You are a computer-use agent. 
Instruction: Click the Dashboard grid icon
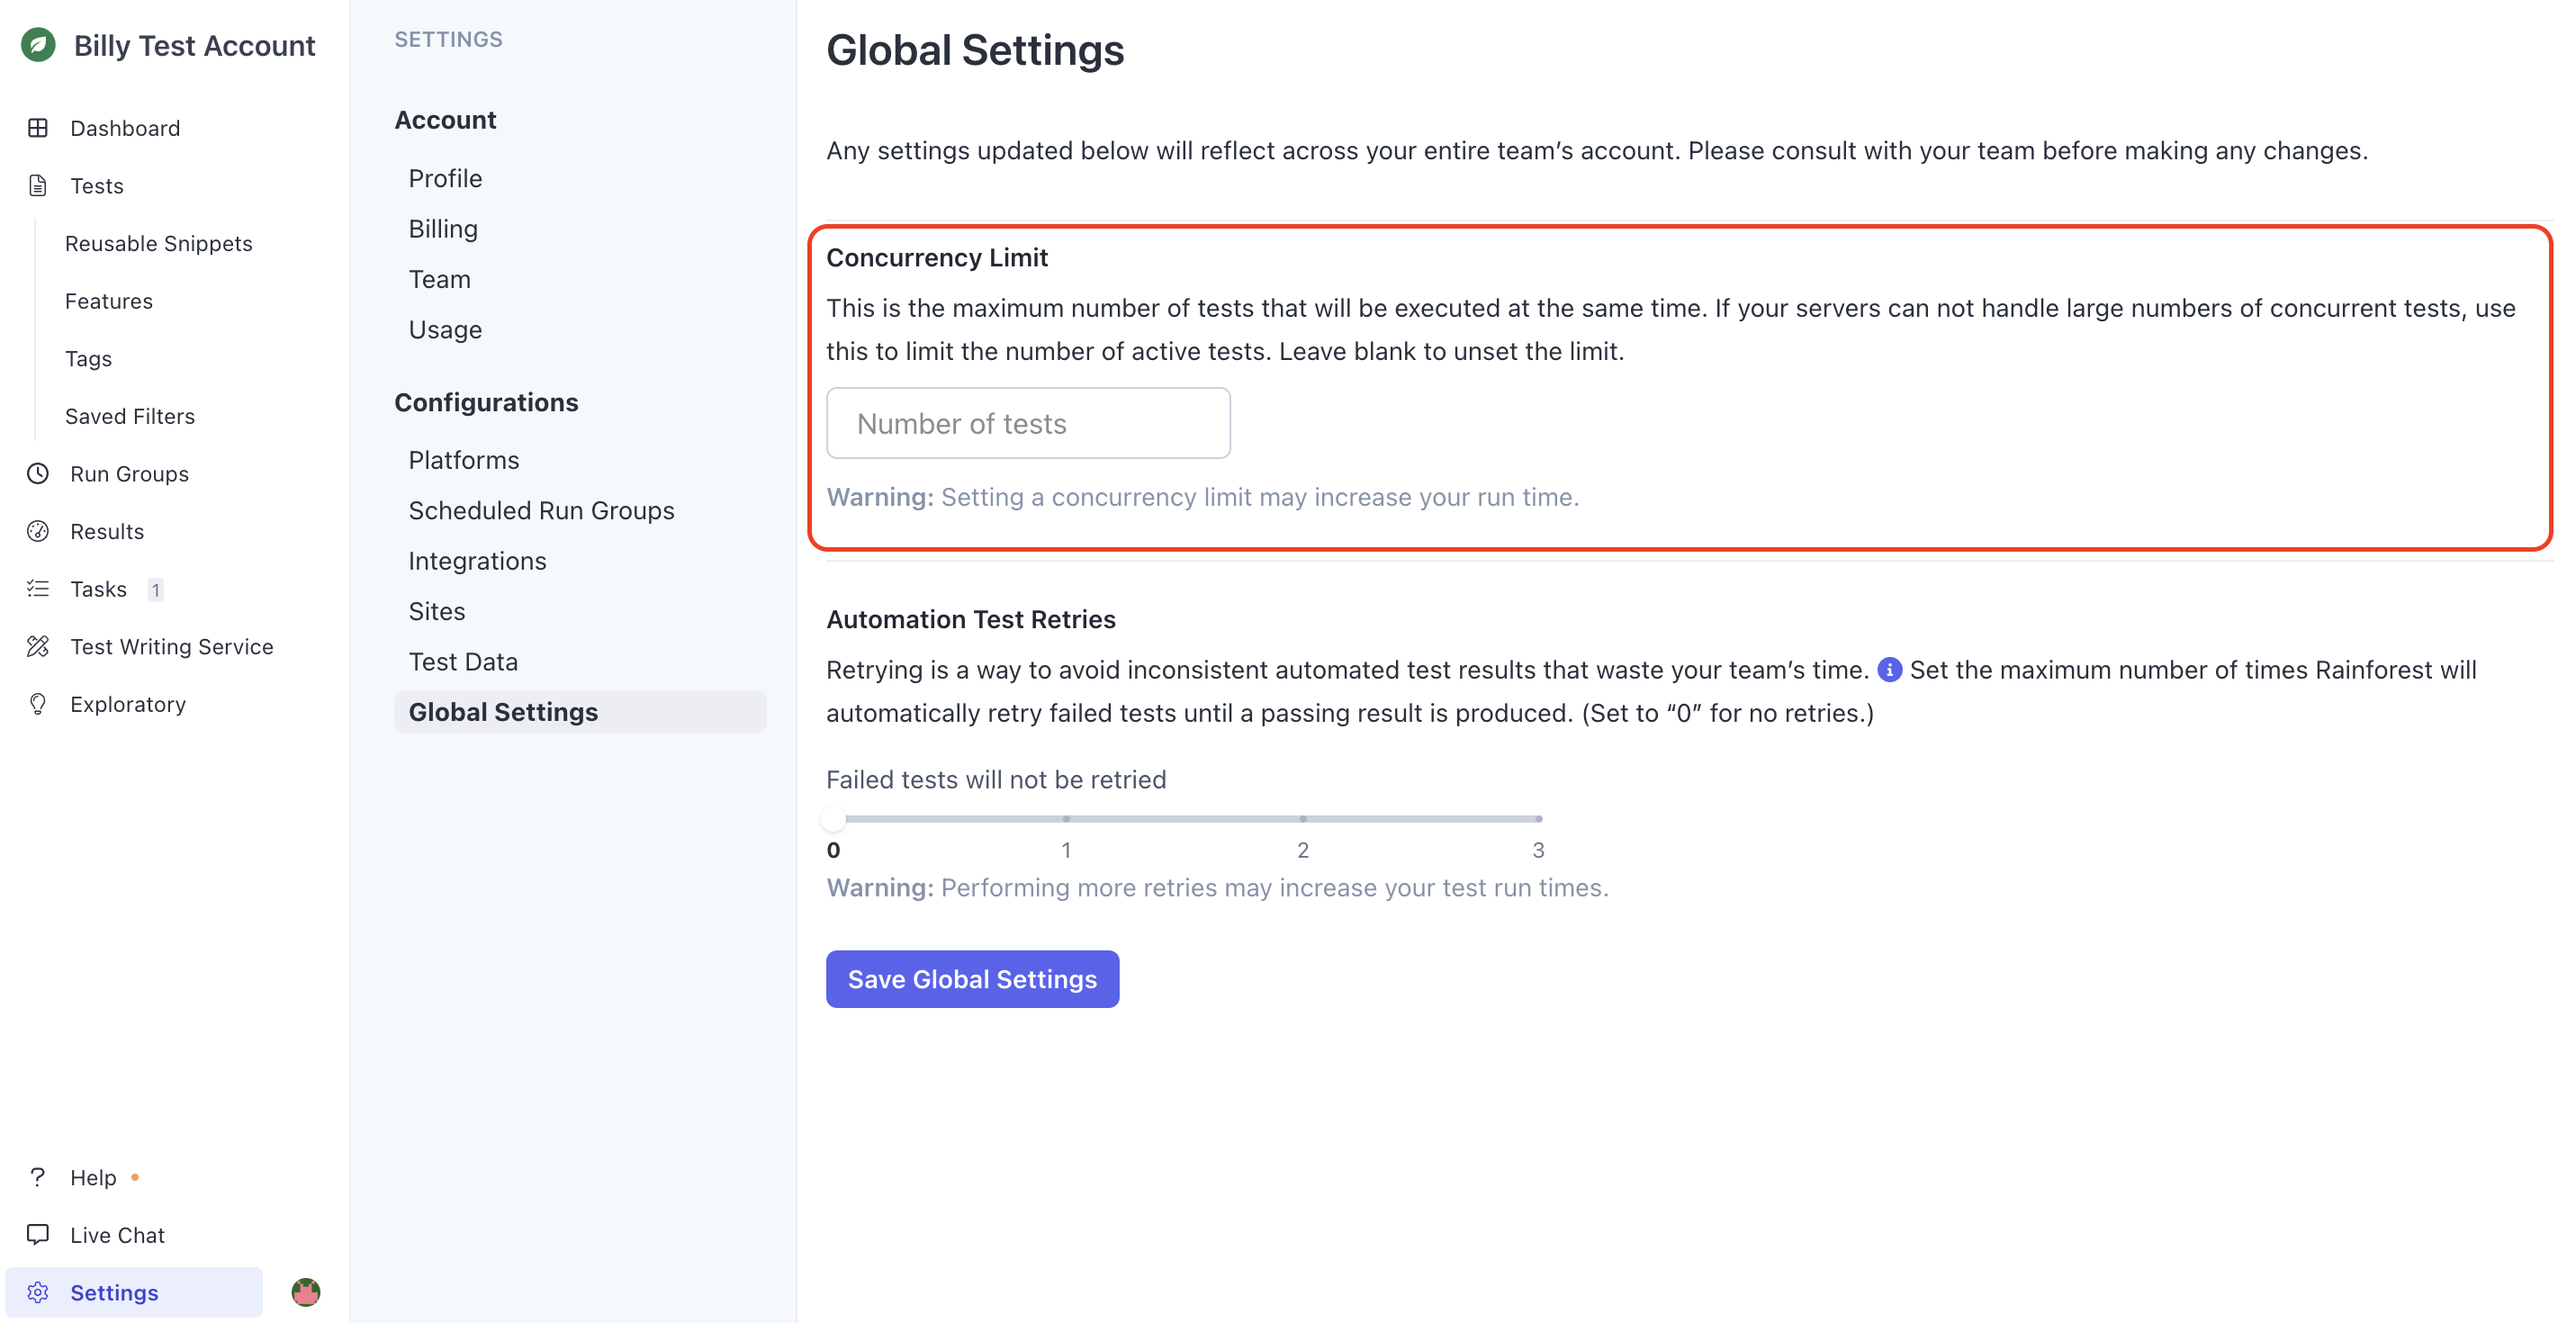pos(38,128)
